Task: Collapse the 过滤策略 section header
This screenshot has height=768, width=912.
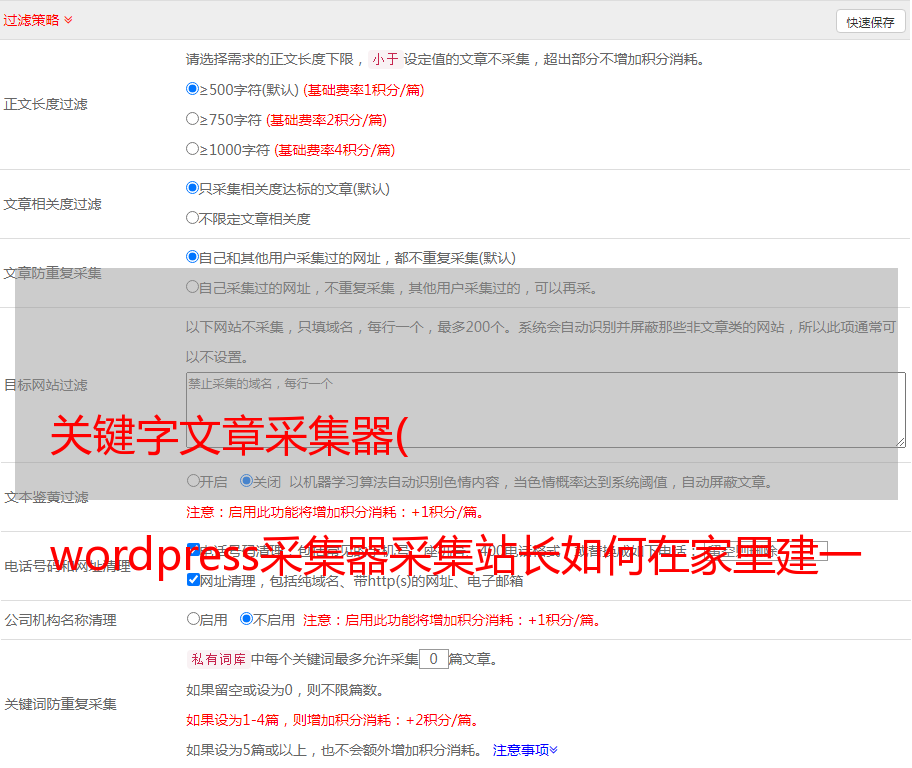Action: [x=38, y=20]
